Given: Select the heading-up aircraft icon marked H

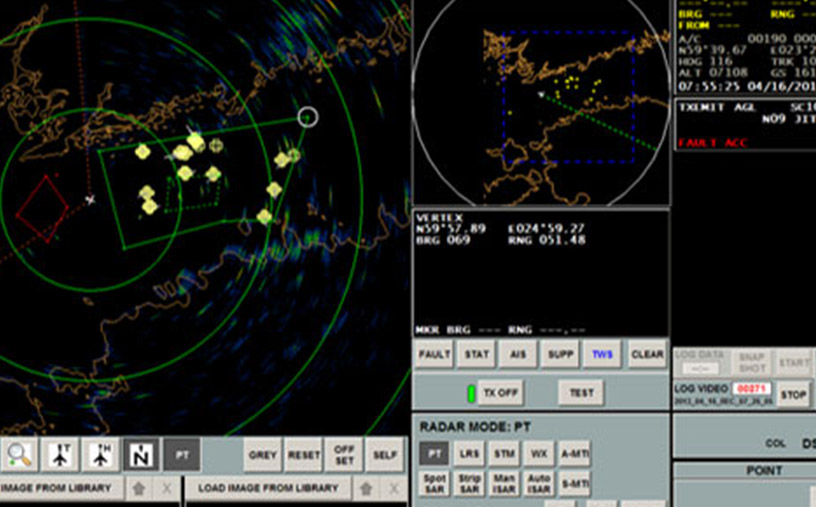Looking at the screenshot, I should [x=101, y=455].
